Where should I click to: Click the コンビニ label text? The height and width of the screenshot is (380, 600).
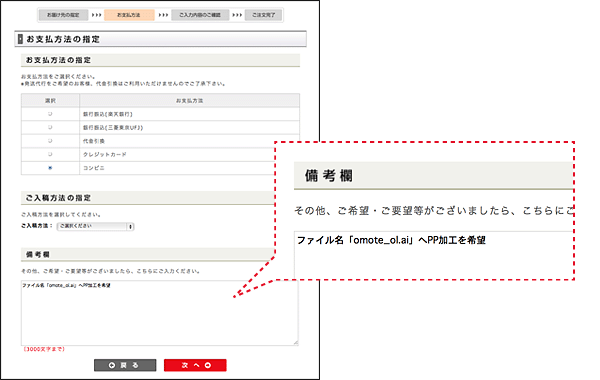[94, 168]
